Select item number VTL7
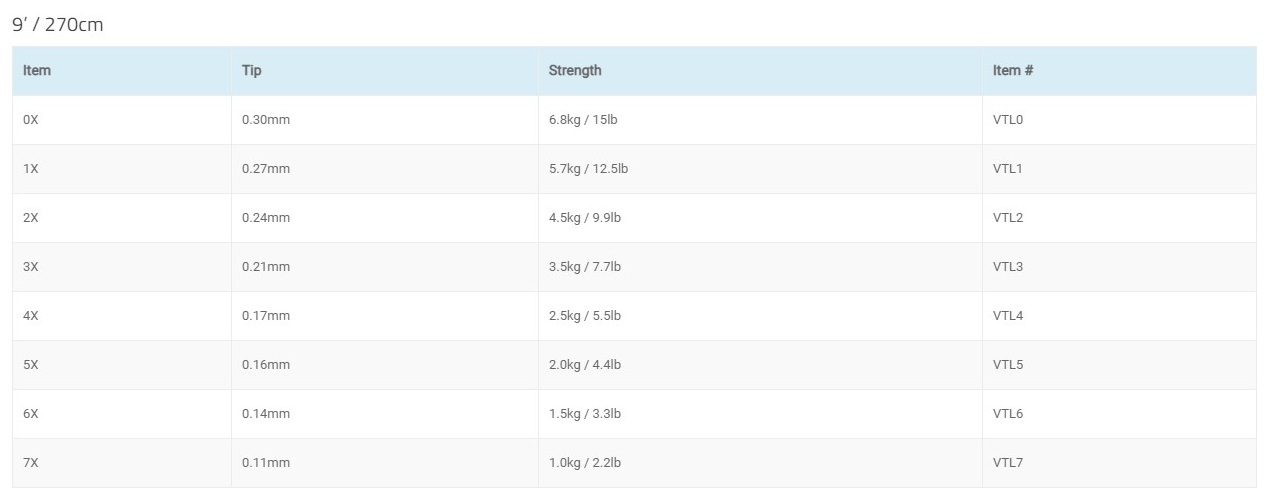The image size is (1271, 502). 1008,463
